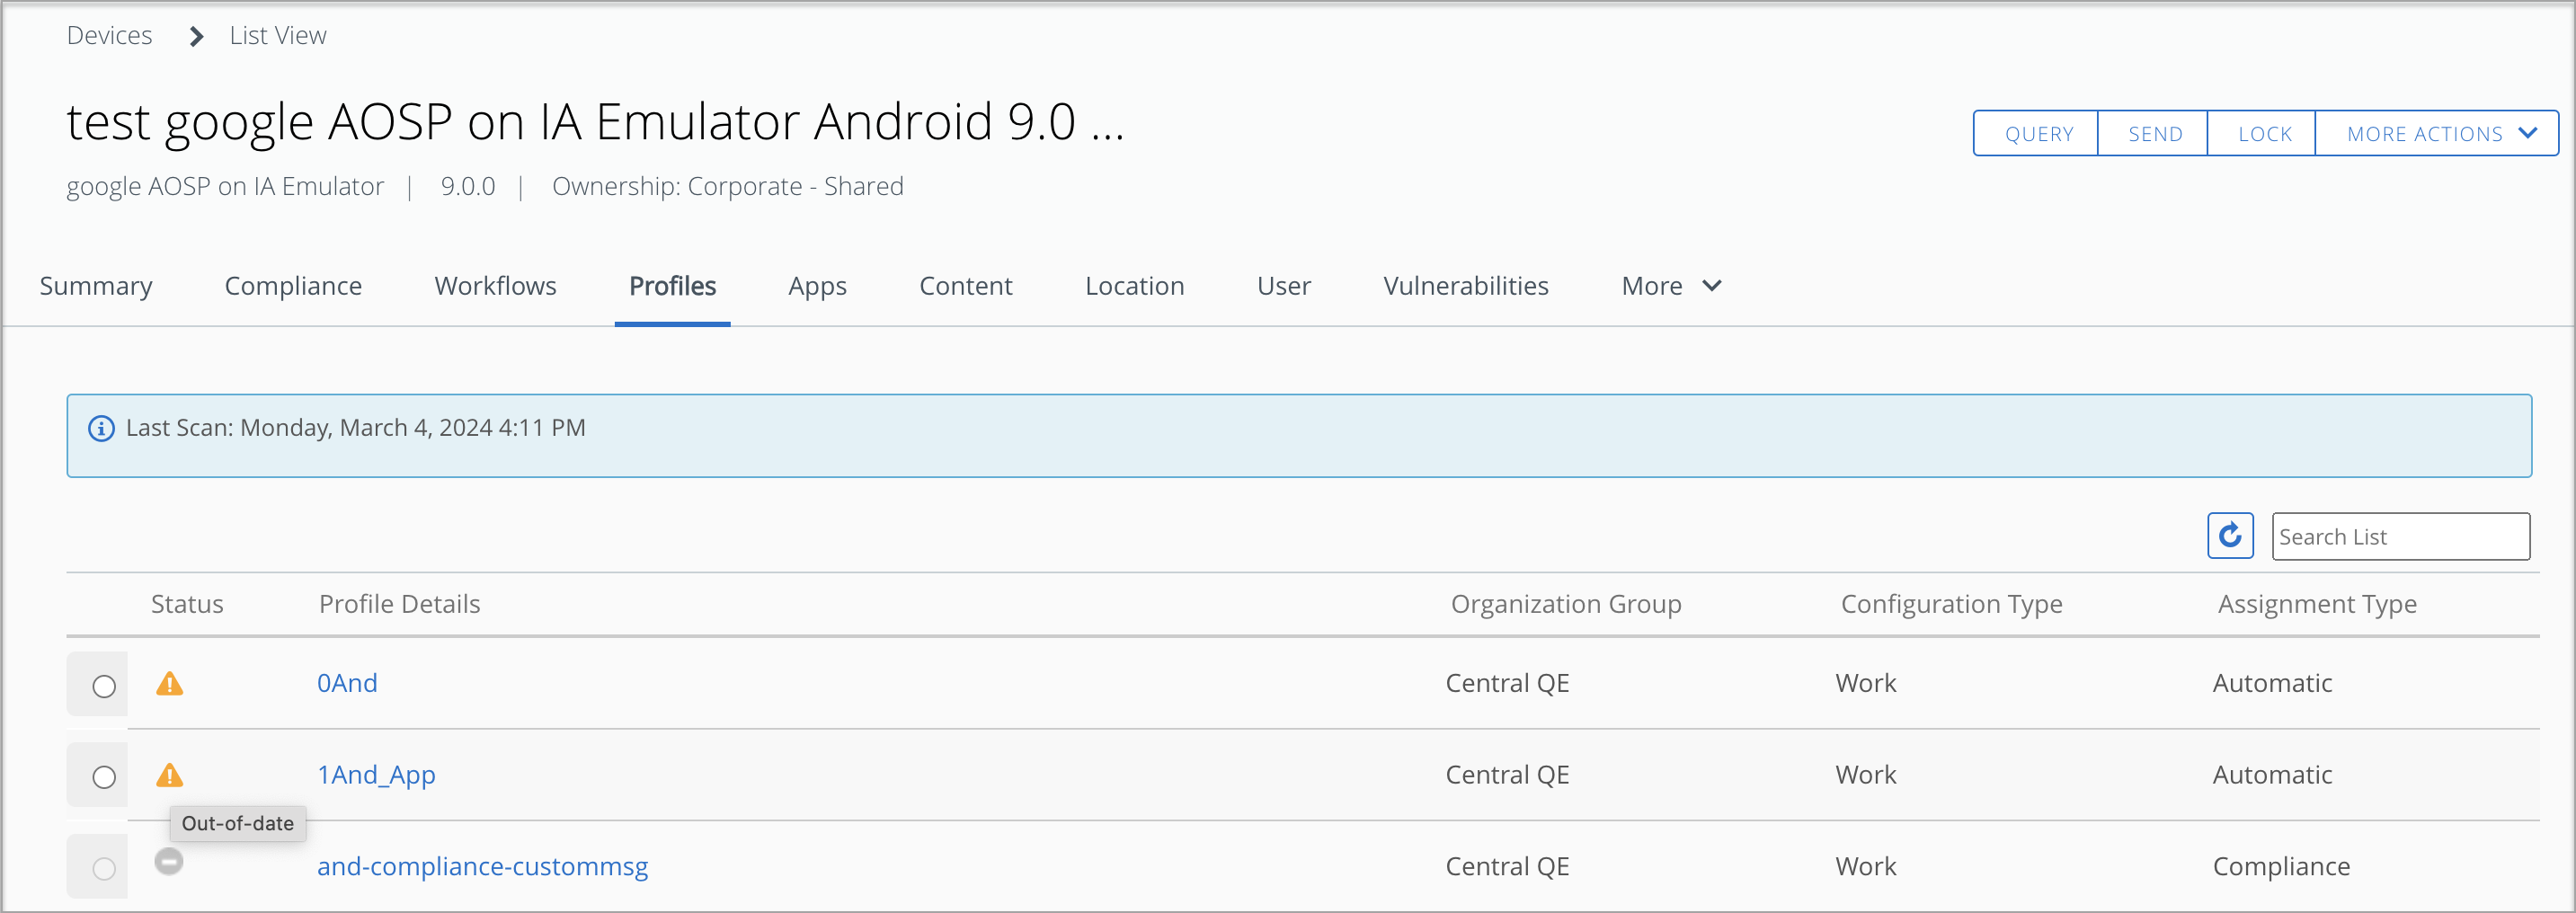Open the 0And profile link

pos(347,683)
